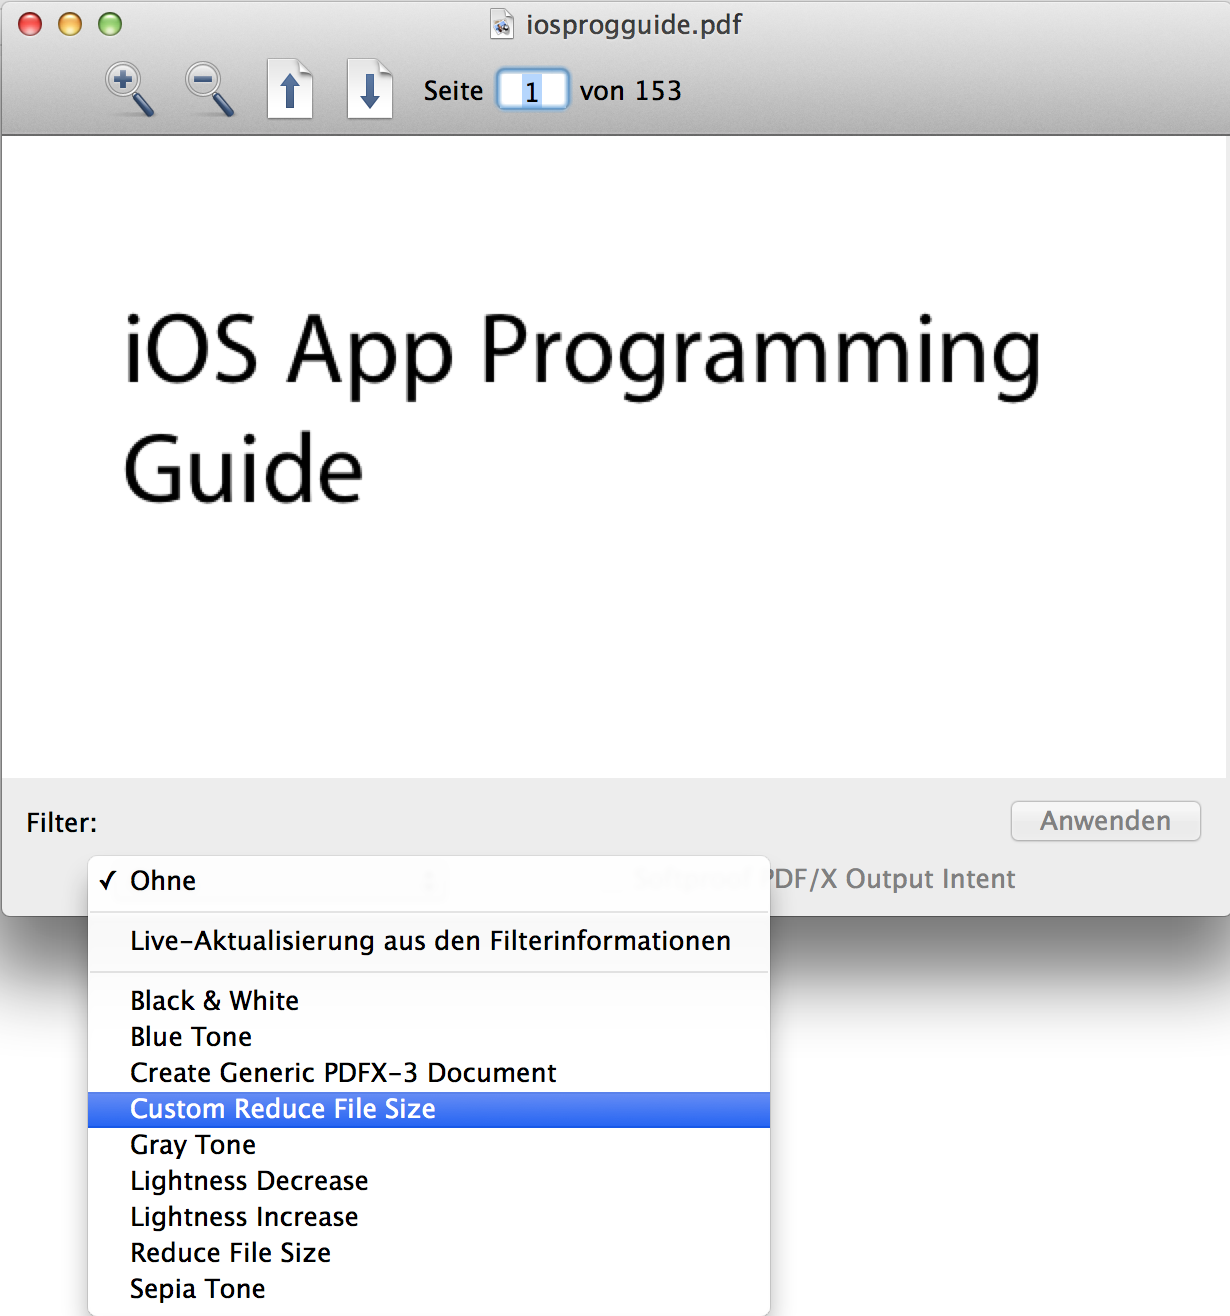Click the 'Seite' label in toolbar
Viewport: 1230px width, 1316px height.
tap(453, 91)
